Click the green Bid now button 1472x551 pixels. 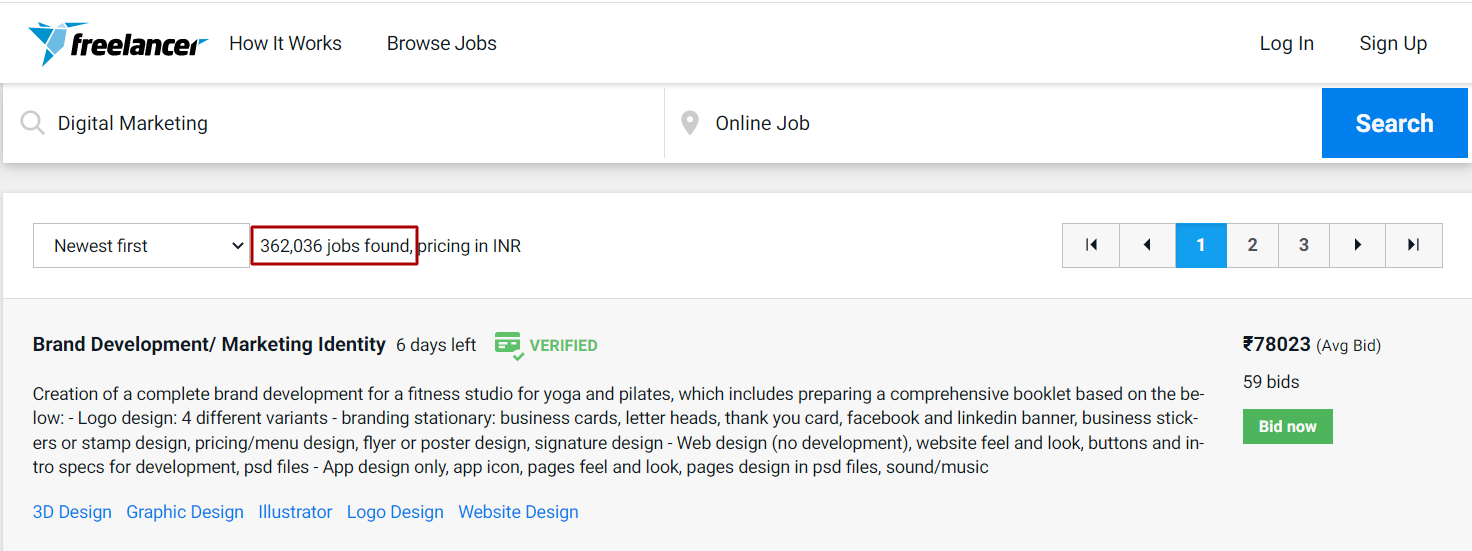(x=1287, y=426)
